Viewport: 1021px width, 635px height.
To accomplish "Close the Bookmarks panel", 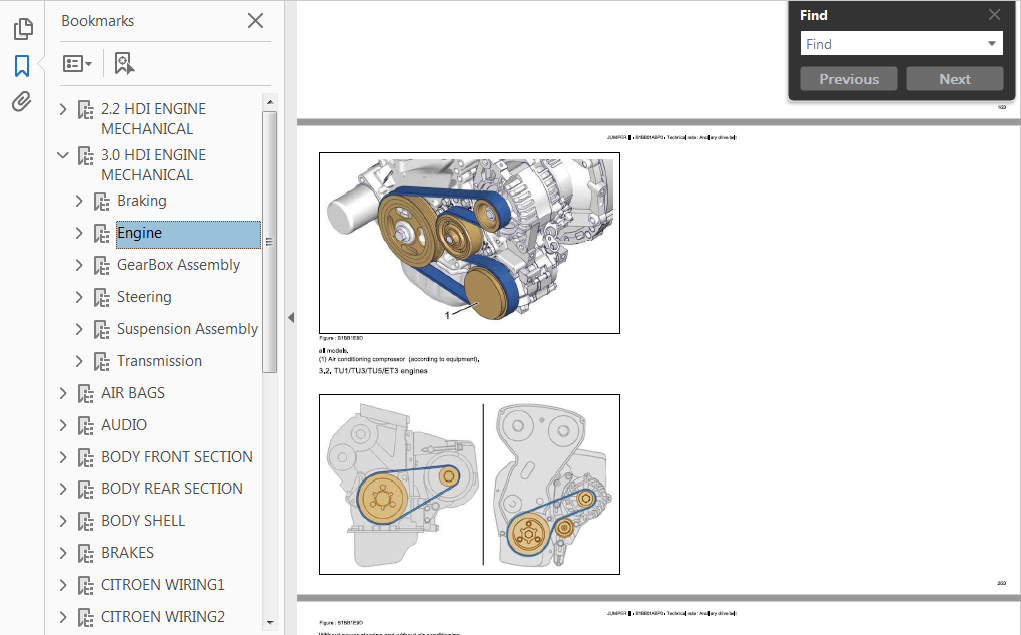I will click(x=255, y=21).
